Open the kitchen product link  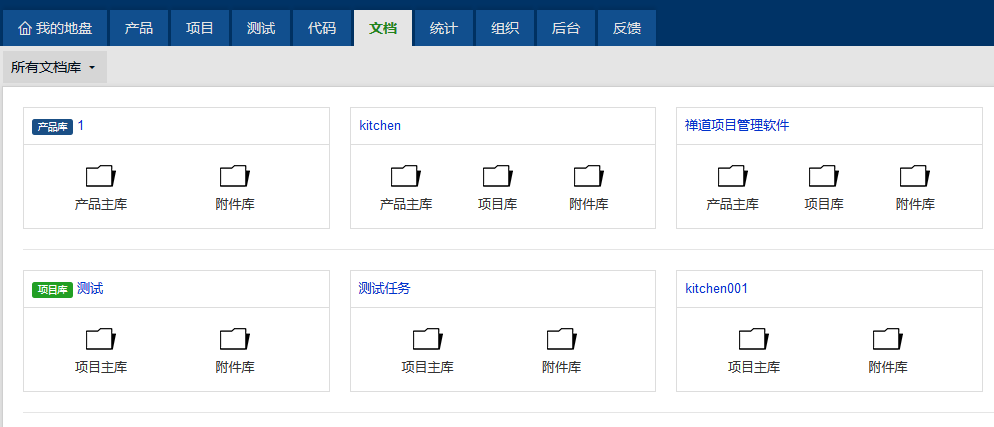coord(380,125)
